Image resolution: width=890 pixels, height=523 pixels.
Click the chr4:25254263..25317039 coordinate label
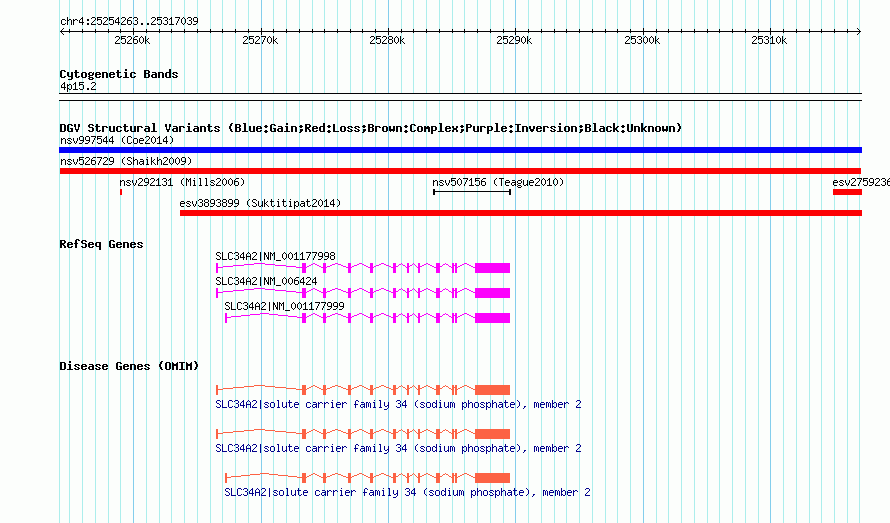tap(129, 22)
